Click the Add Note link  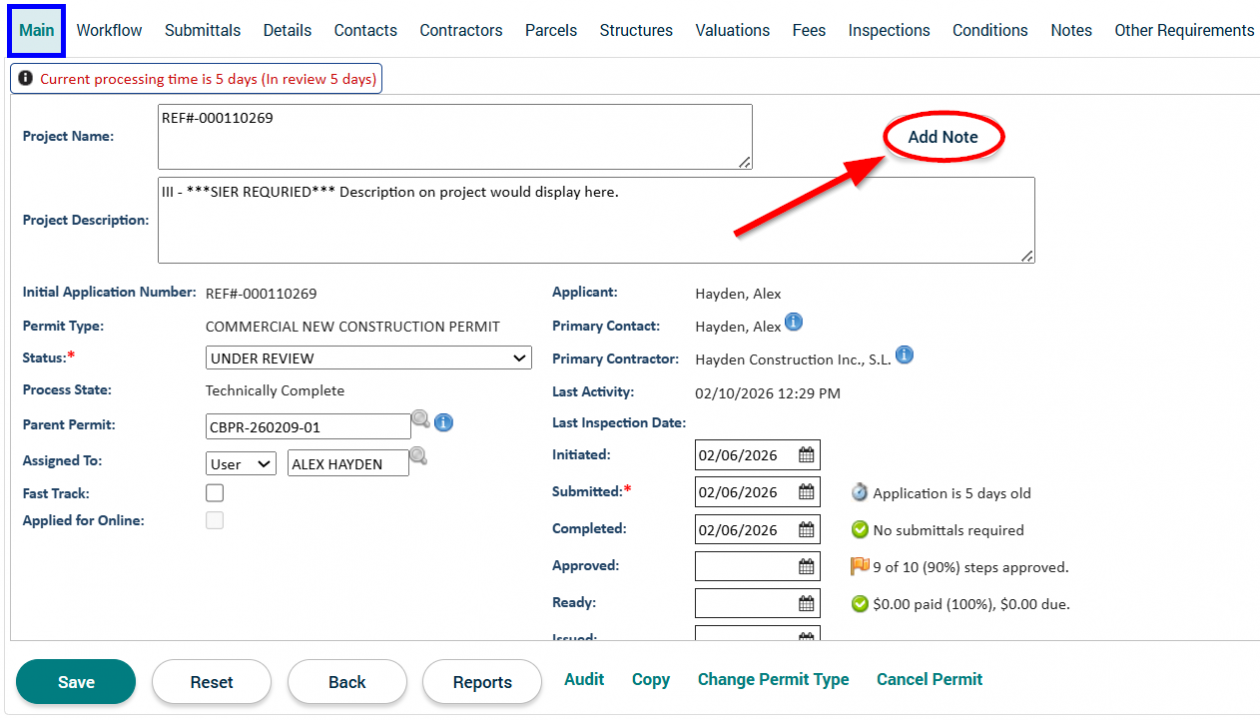(942, 137)
